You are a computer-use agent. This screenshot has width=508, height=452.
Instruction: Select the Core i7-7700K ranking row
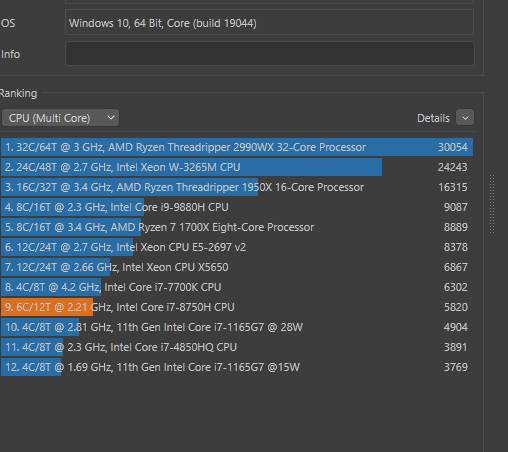[237, 287]
